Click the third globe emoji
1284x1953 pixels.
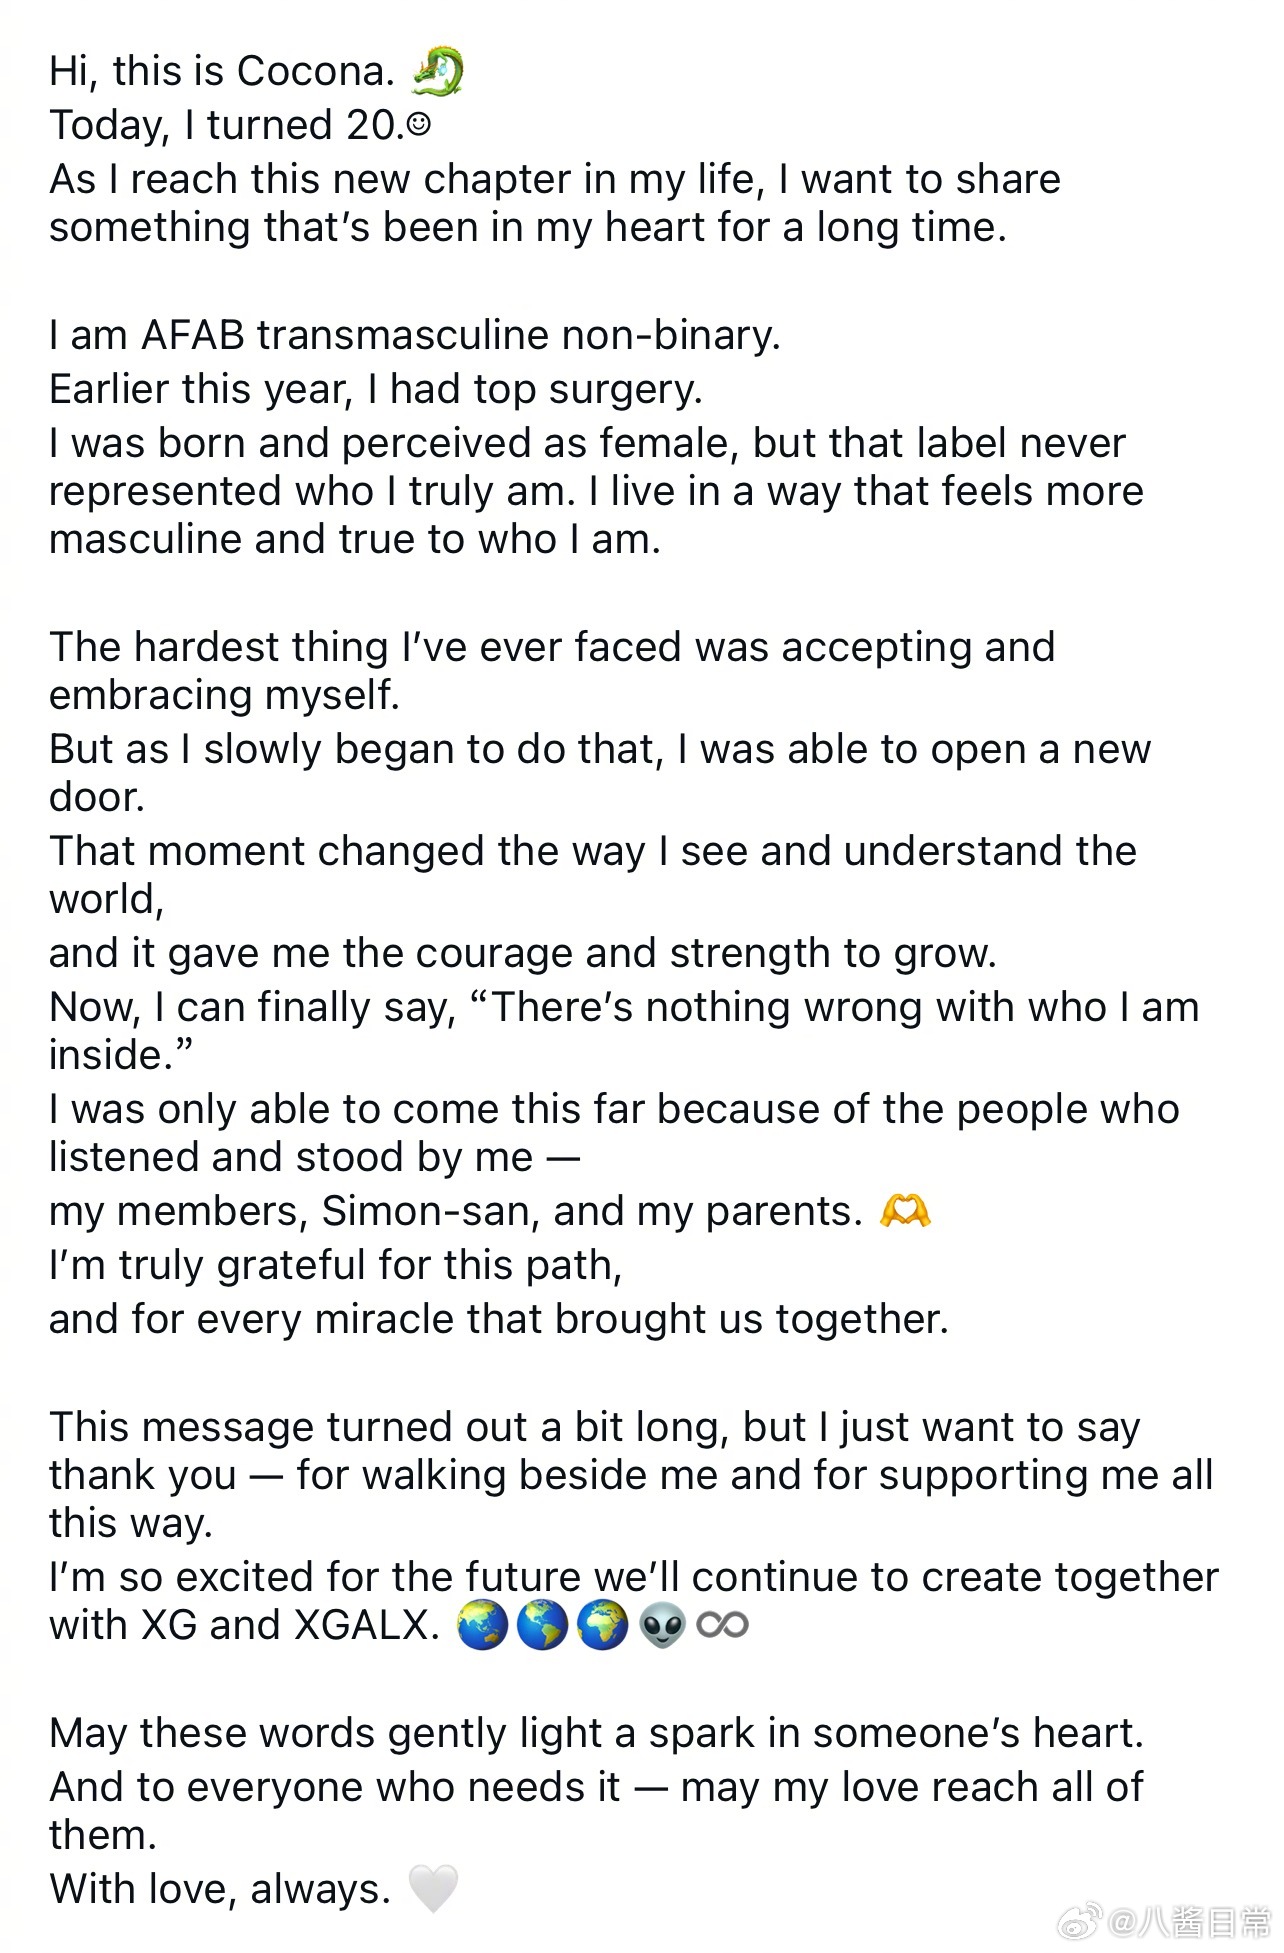click(x=602, y=1626)
